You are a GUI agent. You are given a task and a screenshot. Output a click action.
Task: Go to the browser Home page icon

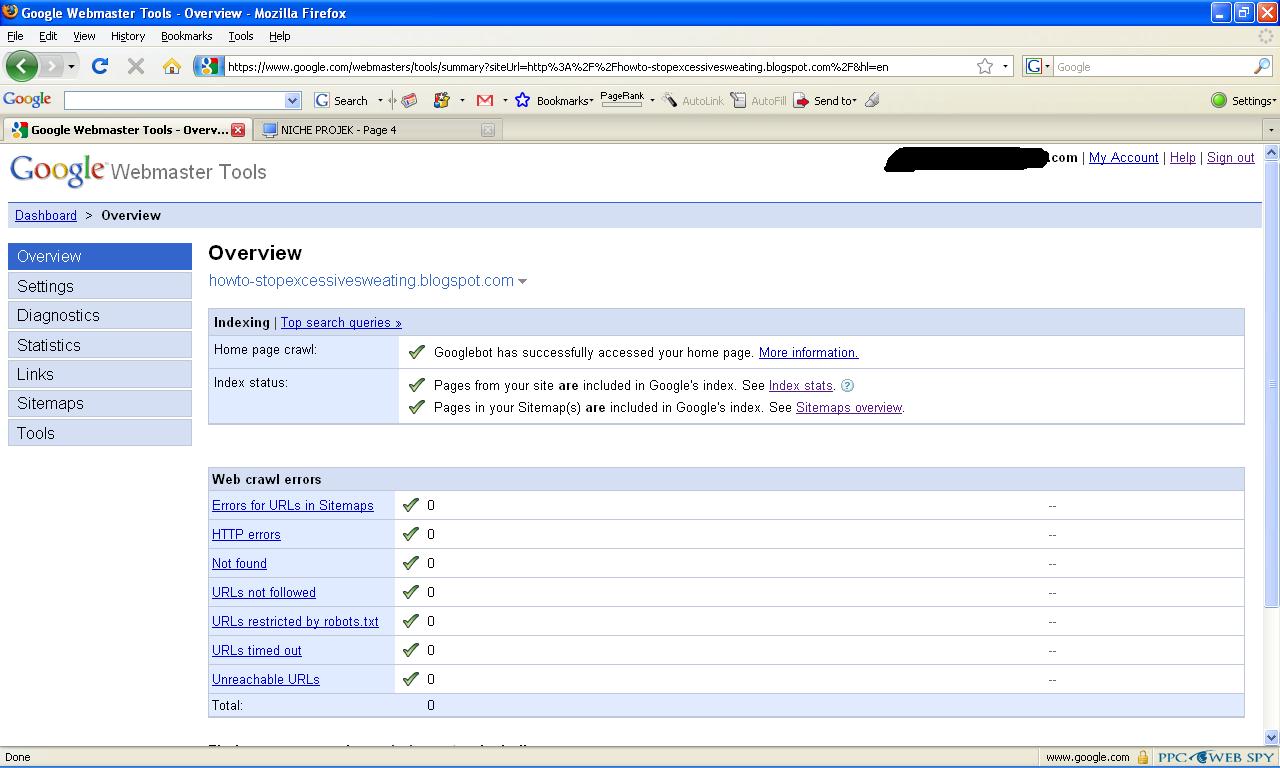click(x=172, y=66)
